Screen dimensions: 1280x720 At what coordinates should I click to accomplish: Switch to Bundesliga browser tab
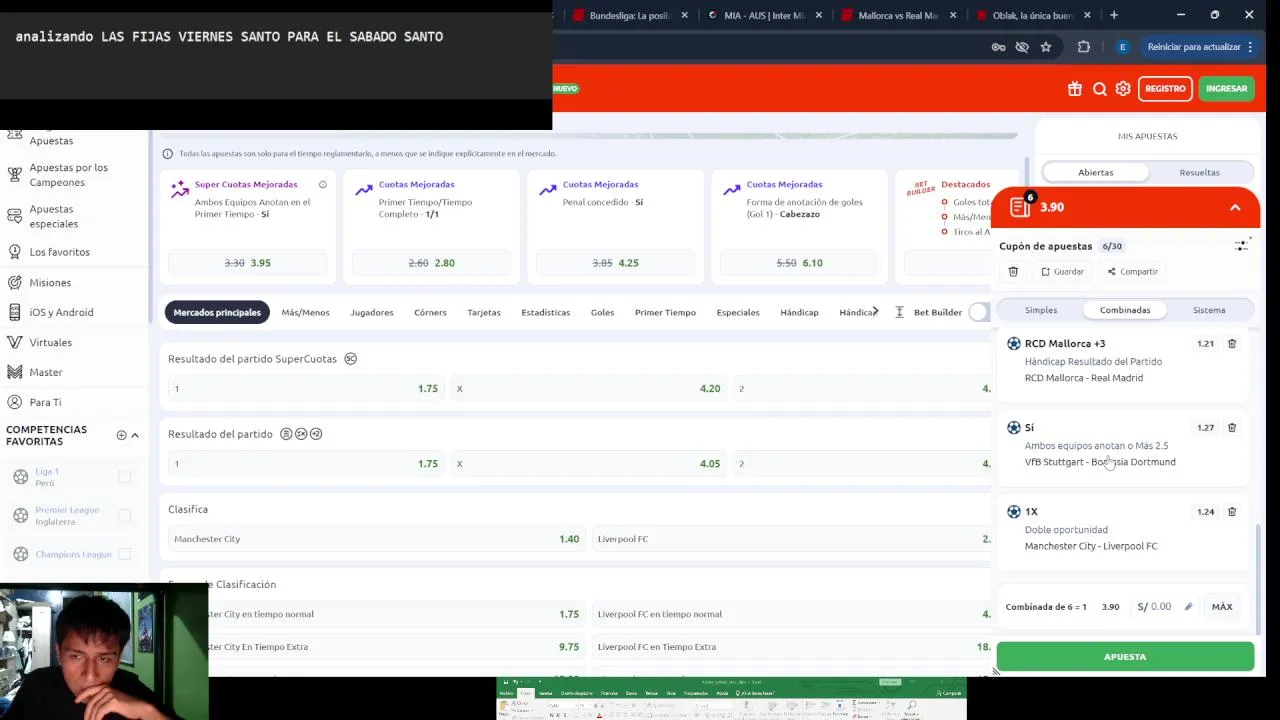click(629, 15)
